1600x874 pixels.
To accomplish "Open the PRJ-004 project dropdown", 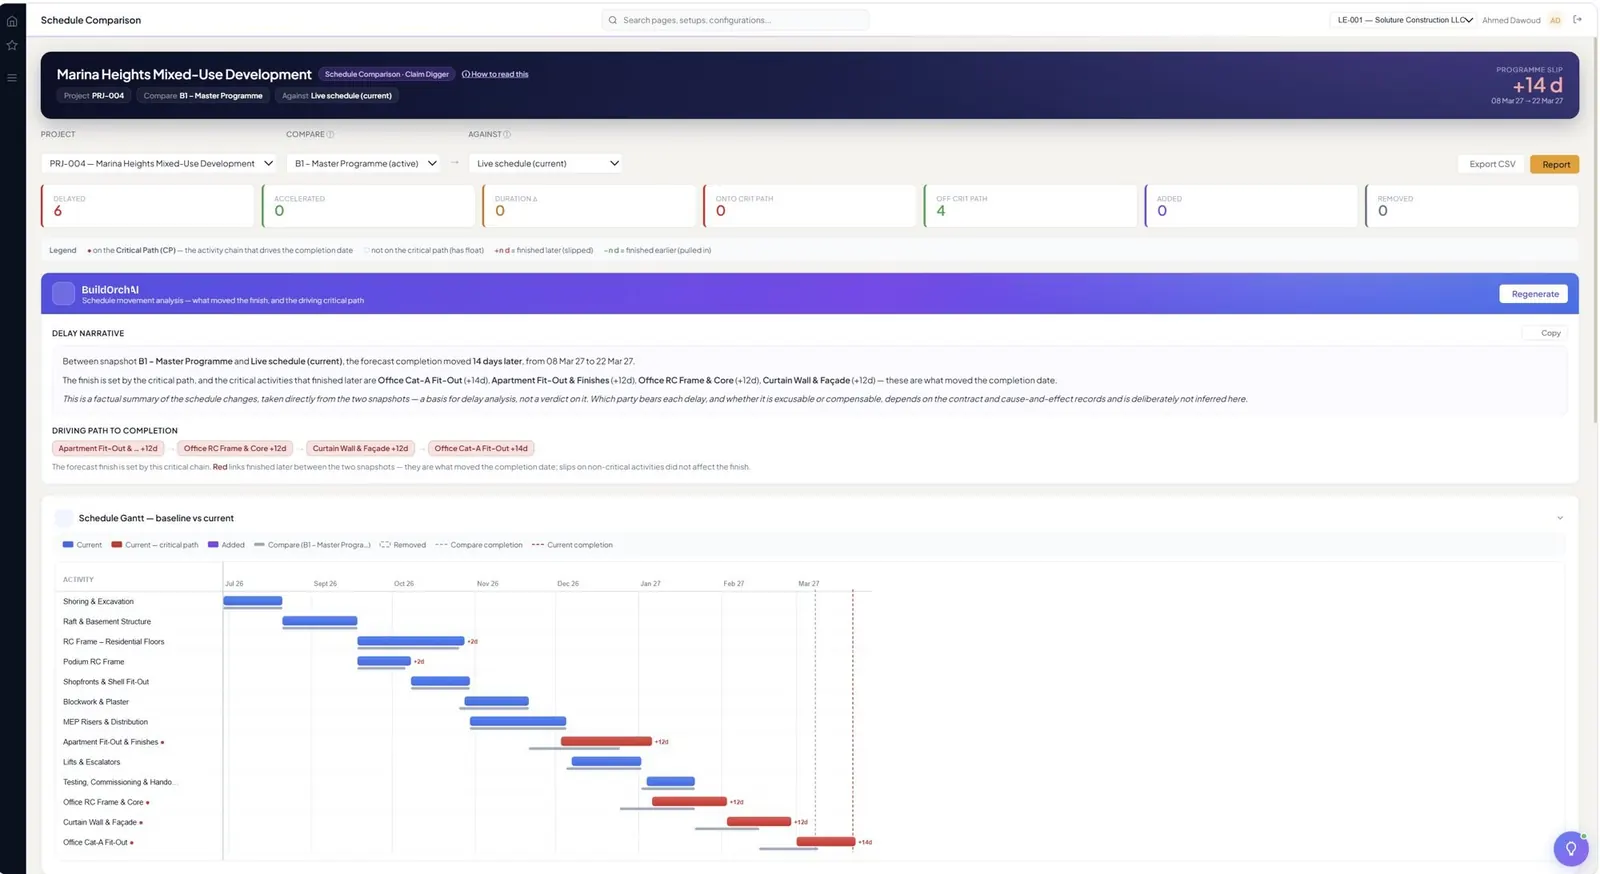I will click(x=160, y=163).
